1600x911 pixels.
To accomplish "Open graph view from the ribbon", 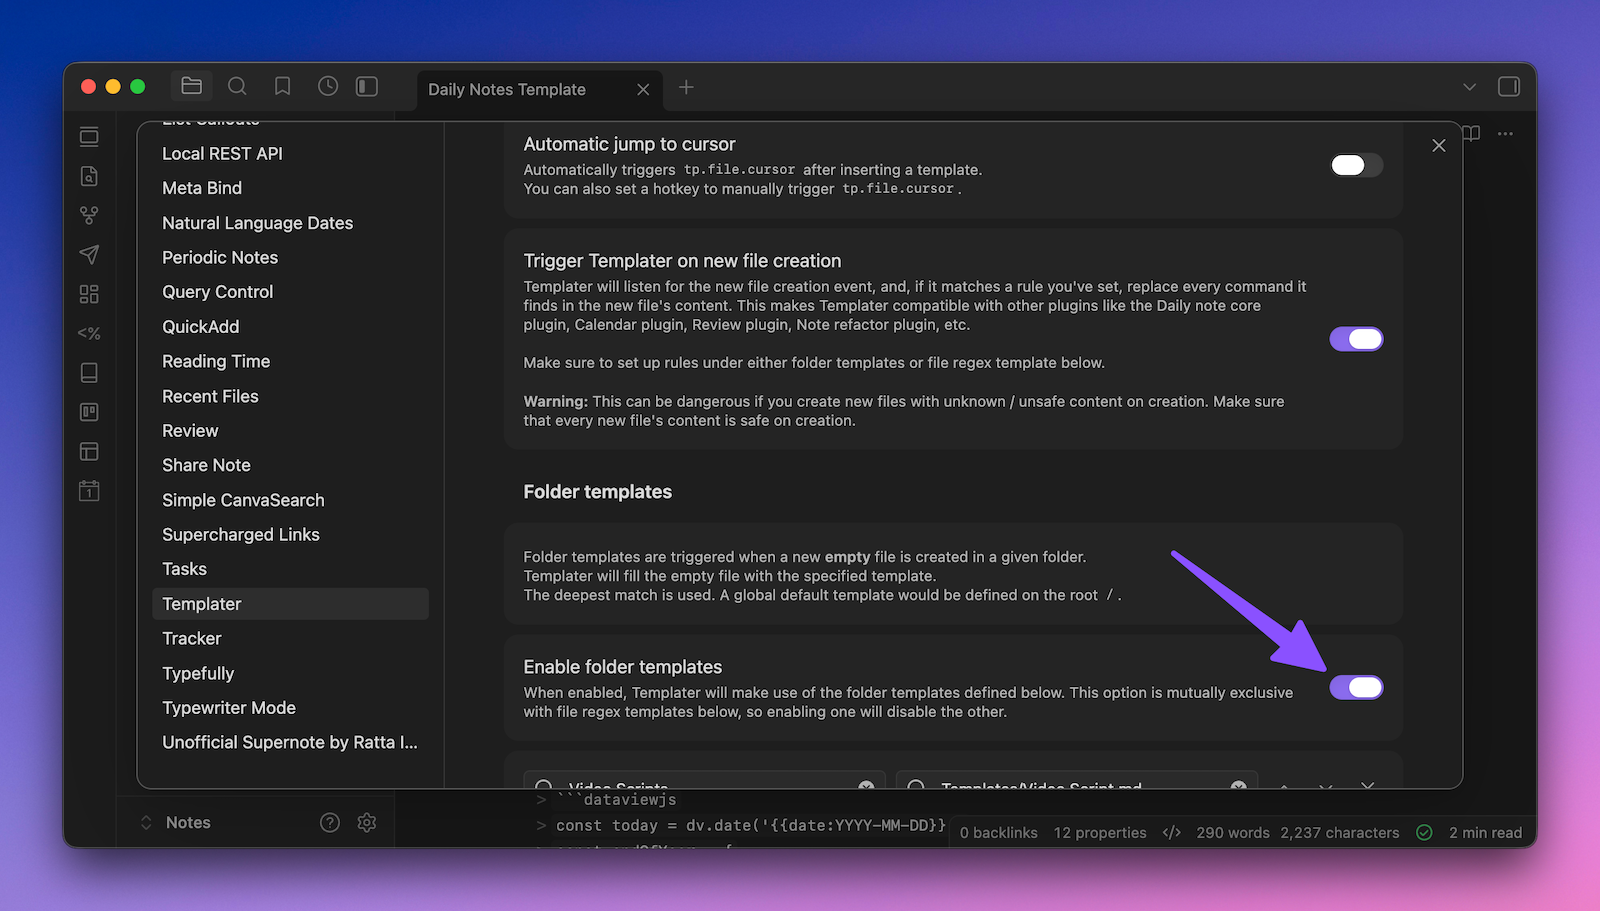I will 89,215.
